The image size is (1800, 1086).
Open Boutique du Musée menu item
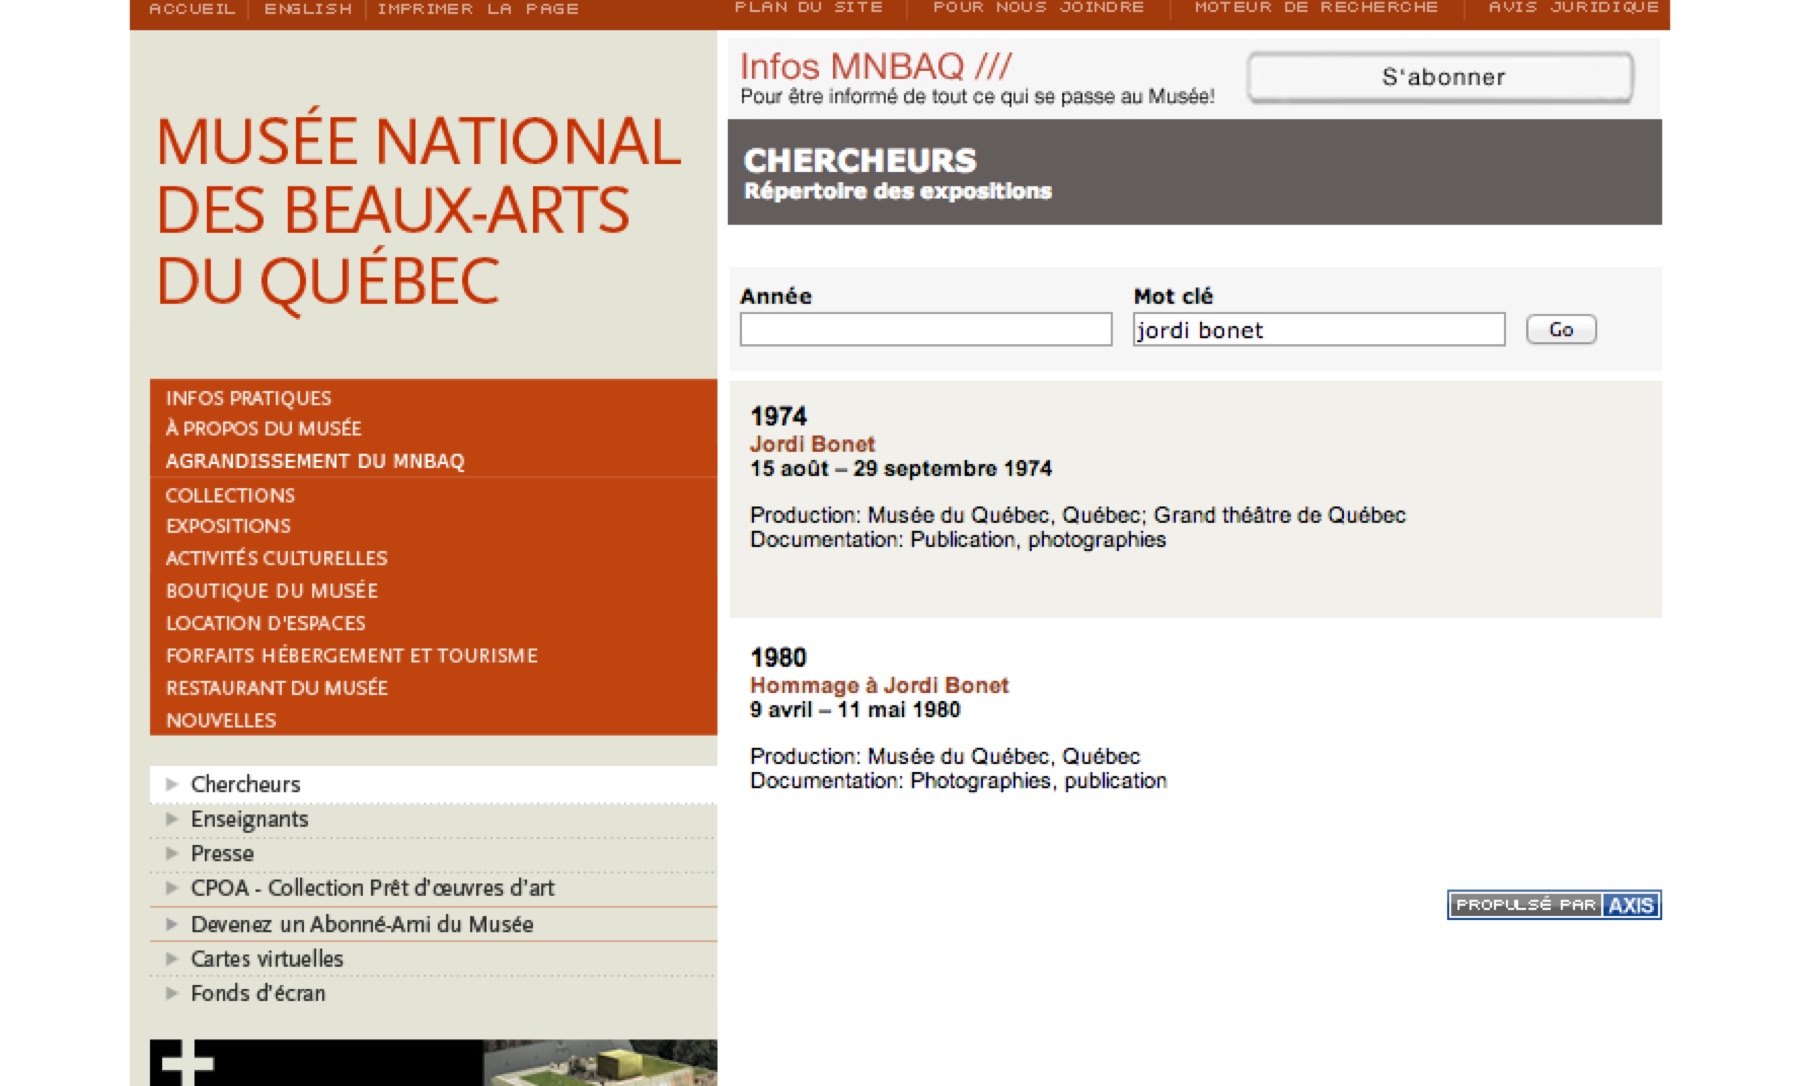(x=272, y=591)
